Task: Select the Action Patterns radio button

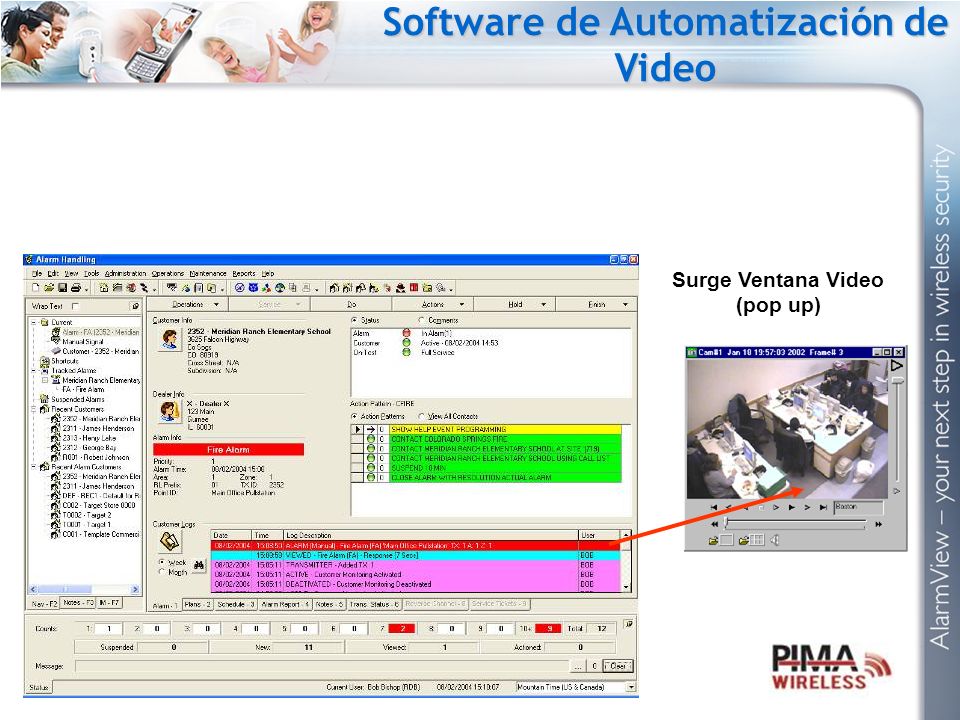Action: [x=354, y=416]
